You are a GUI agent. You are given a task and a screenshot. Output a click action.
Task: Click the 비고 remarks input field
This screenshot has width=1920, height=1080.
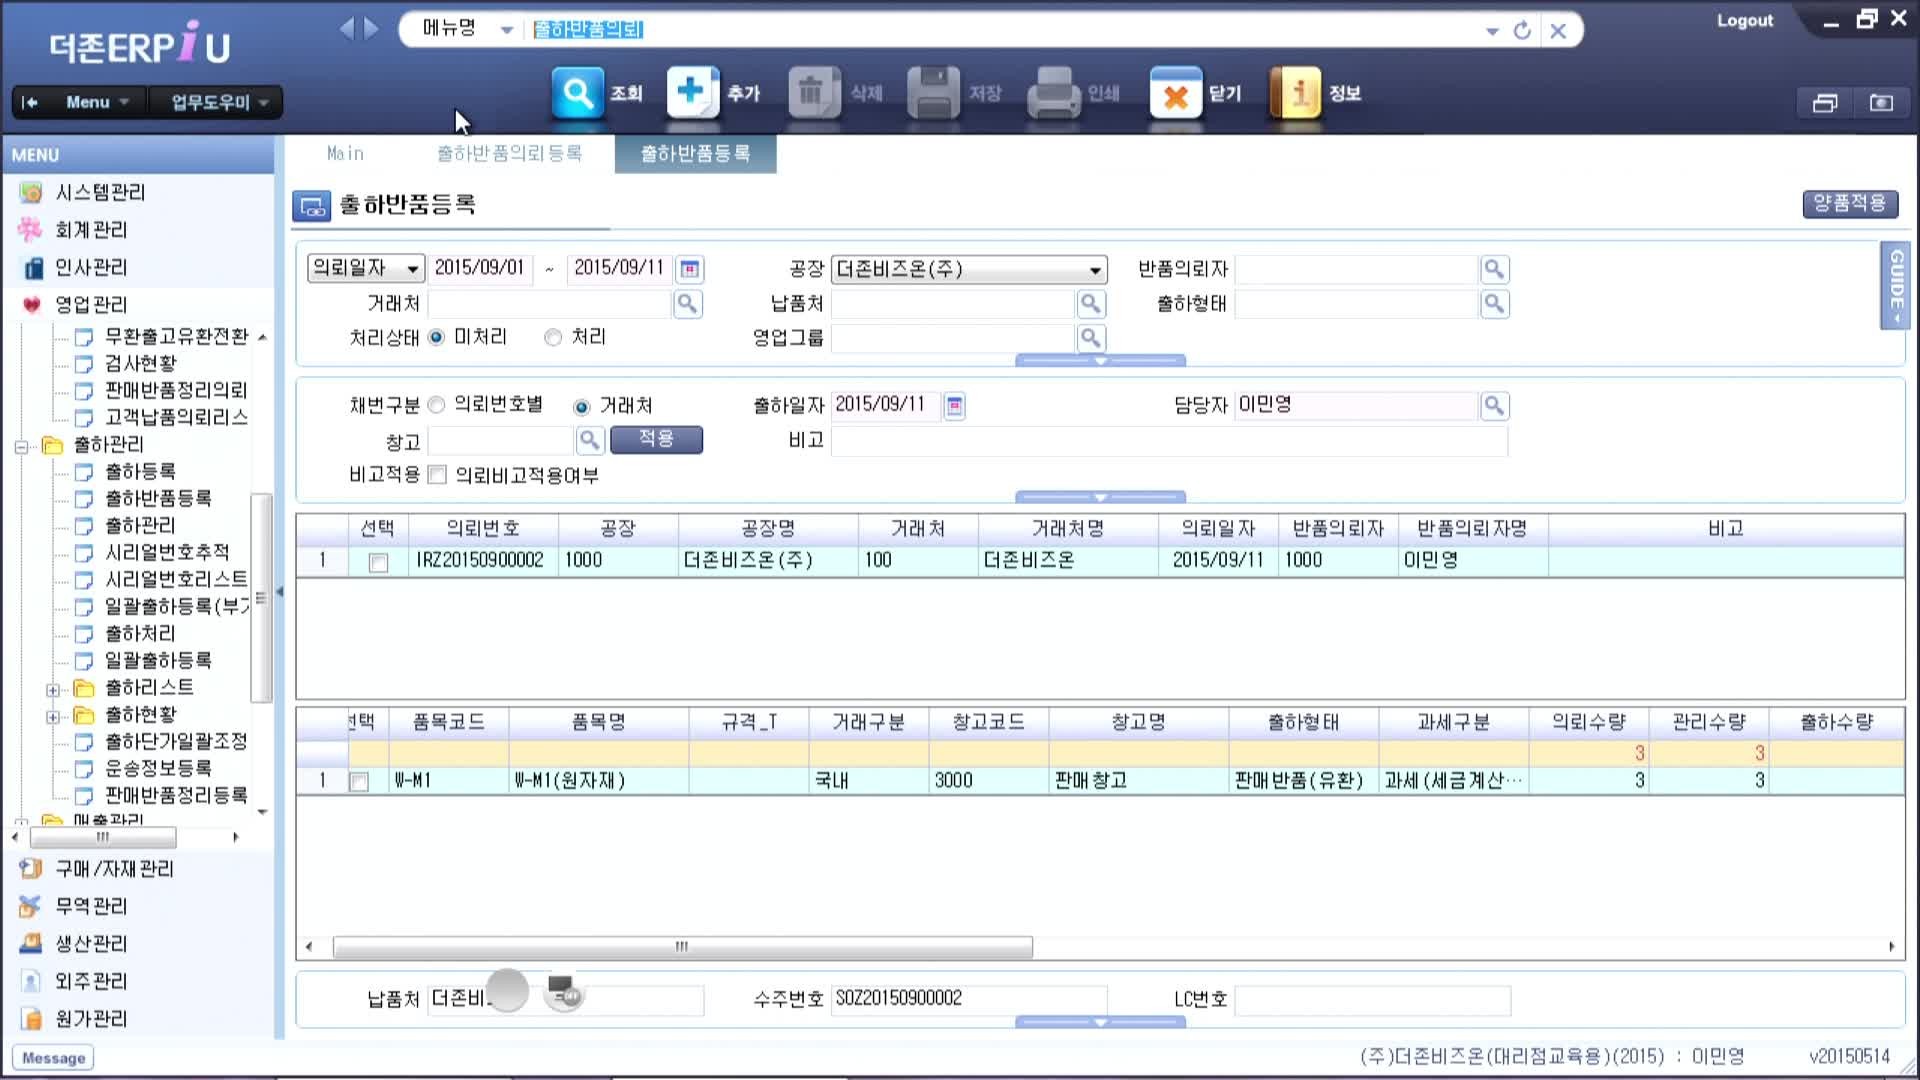(x=1169, y=441)
